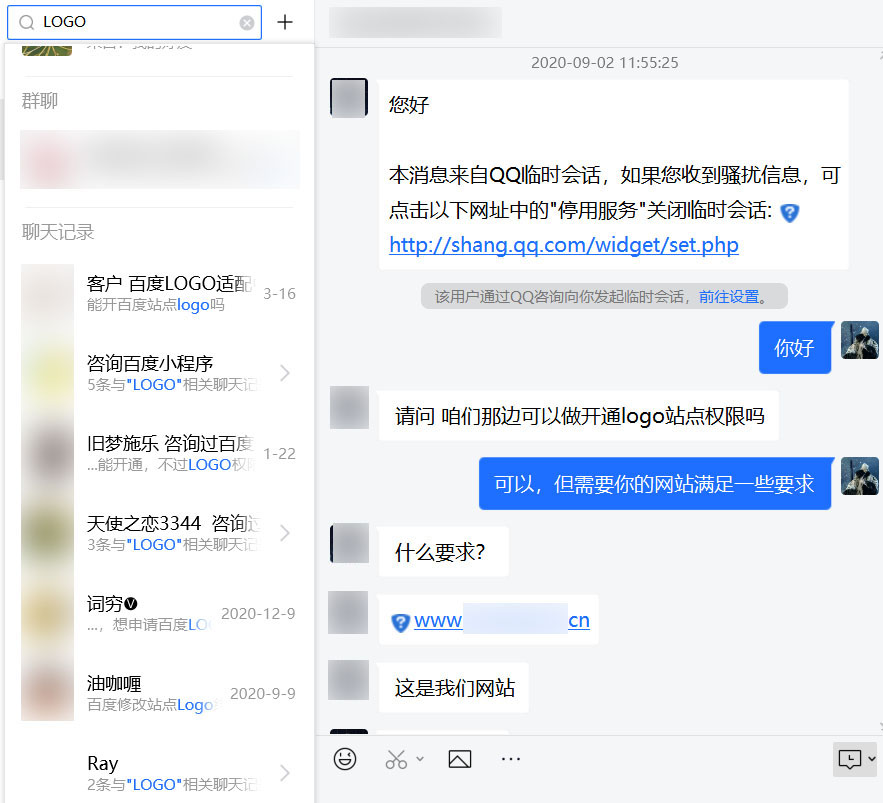The height and width of the screenshot is (803, 883).
Task: Click the scissors screenshot tool
Action: click(x=396, y=759)
